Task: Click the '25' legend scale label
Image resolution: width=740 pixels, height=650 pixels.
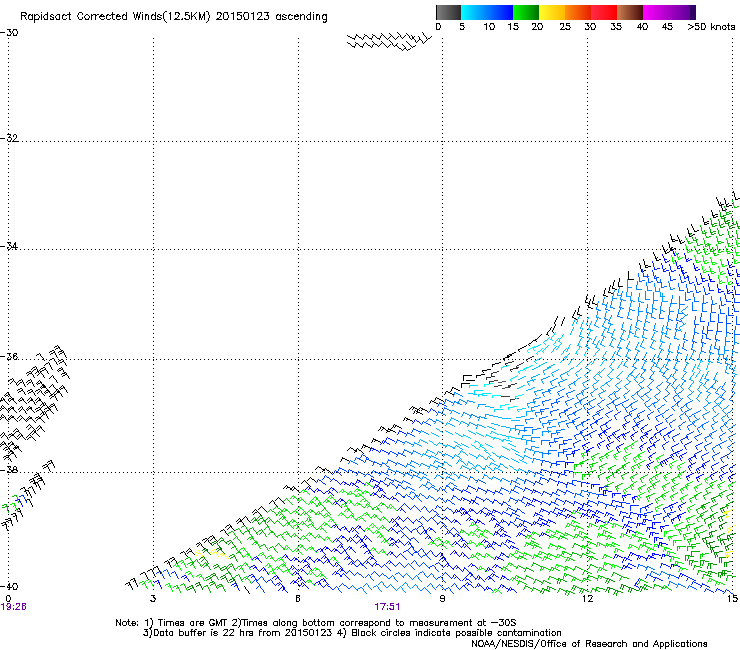Action: point(565,27)
